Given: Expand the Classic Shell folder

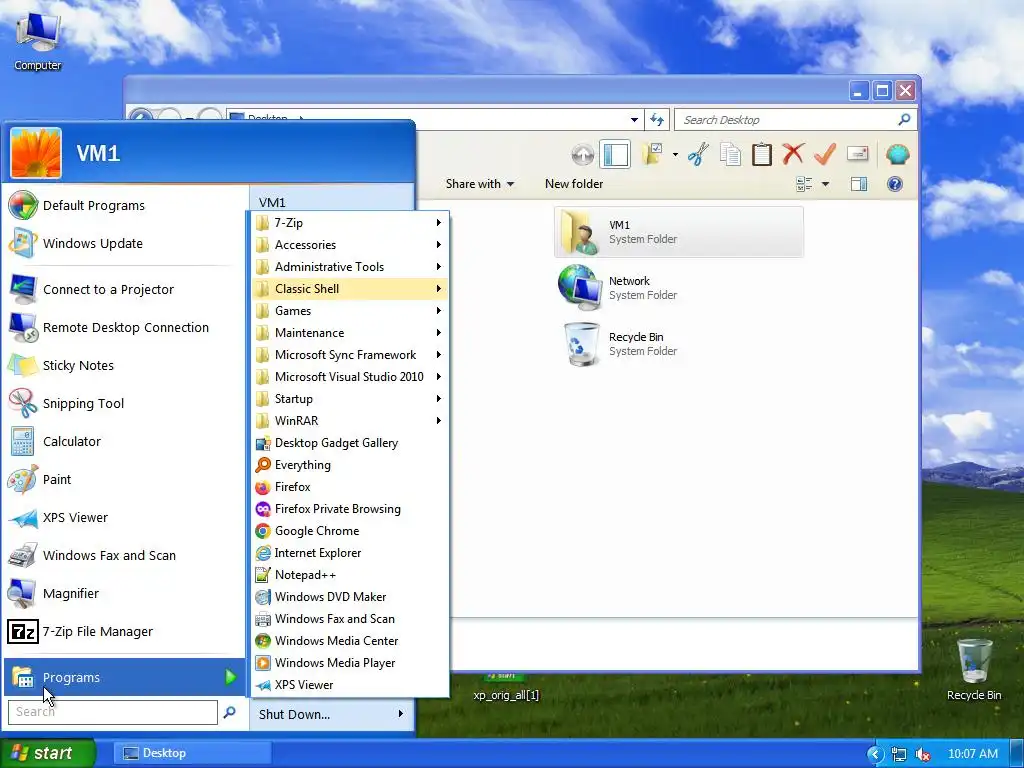Looking at the screenshot, I should (350, 289).
